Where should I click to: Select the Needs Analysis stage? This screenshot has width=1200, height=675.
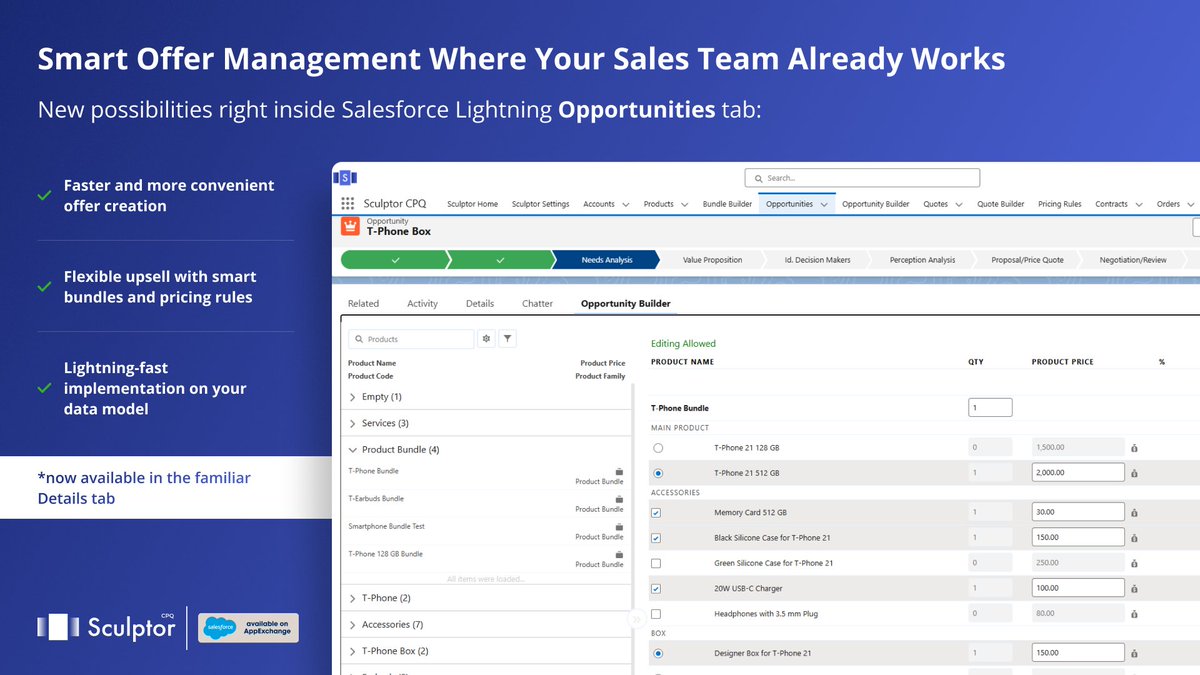pos(607,260)
